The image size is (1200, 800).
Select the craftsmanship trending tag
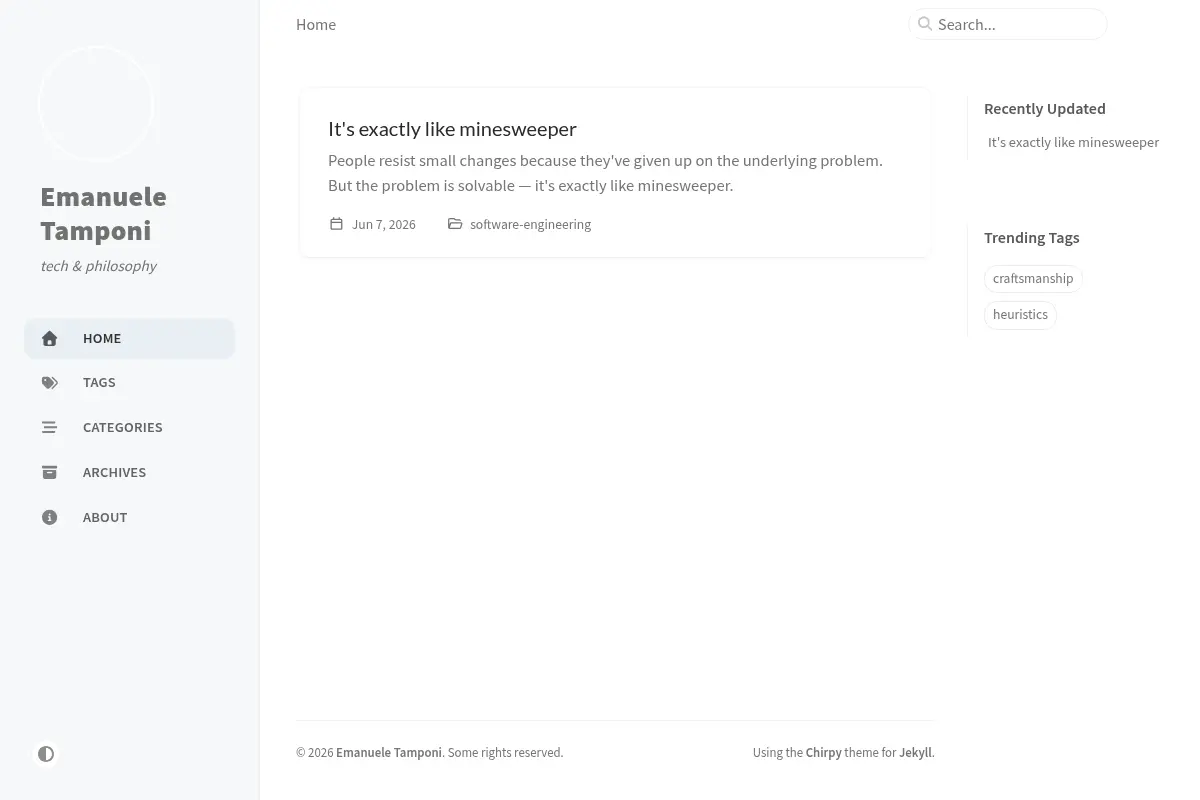1033,279
